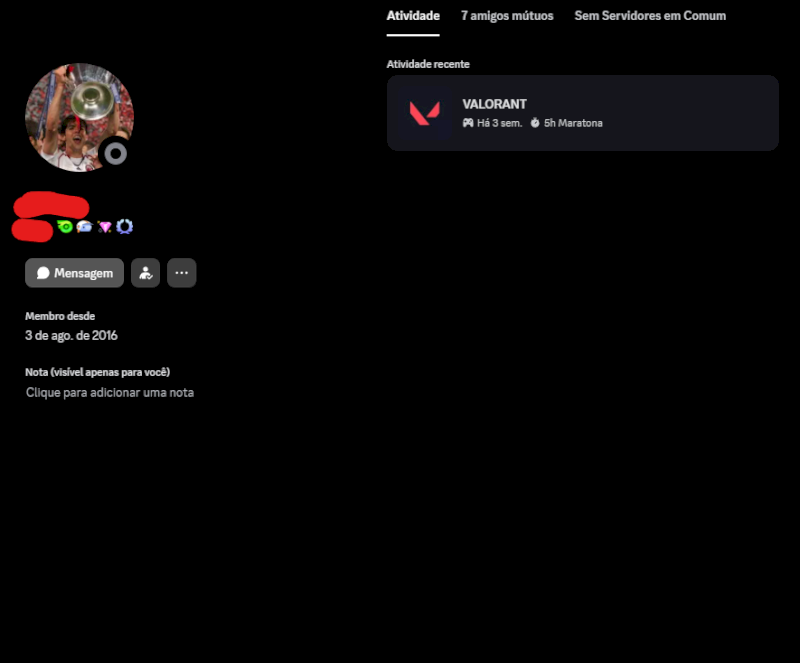Open the three-dot more options menu
The image size is (800, 663).
(182, 273)
